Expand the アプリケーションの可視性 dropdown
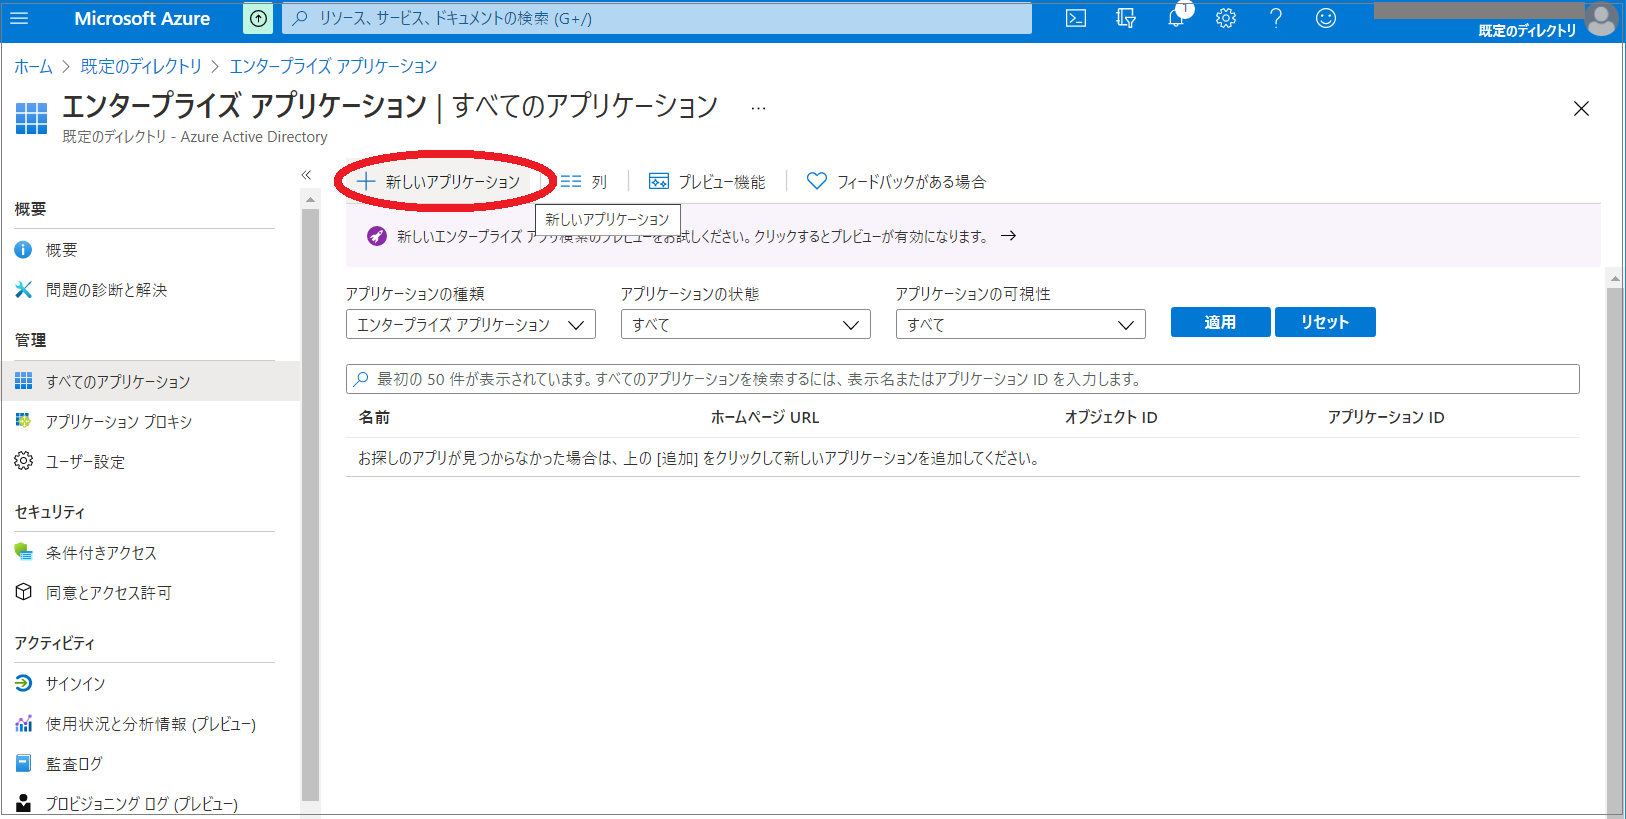This screenshot has width=1626, height=819. click(1020, 325)
